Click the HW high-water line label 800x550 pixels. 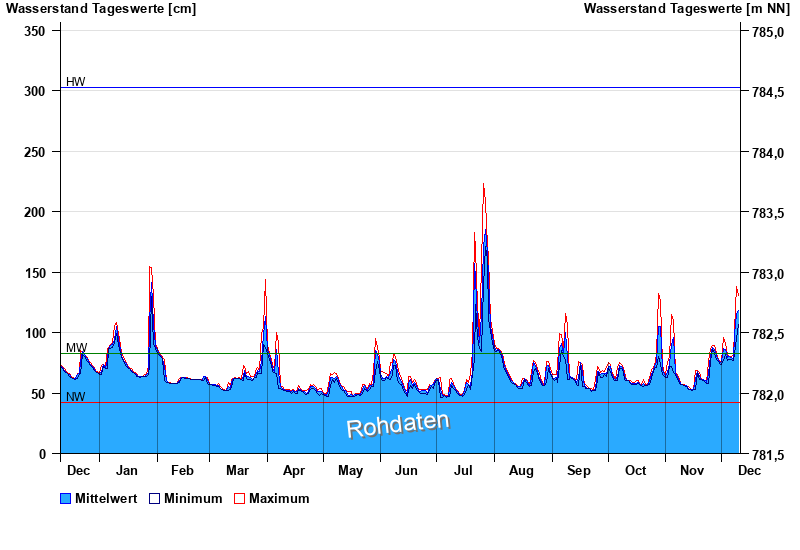coord(76,82)
